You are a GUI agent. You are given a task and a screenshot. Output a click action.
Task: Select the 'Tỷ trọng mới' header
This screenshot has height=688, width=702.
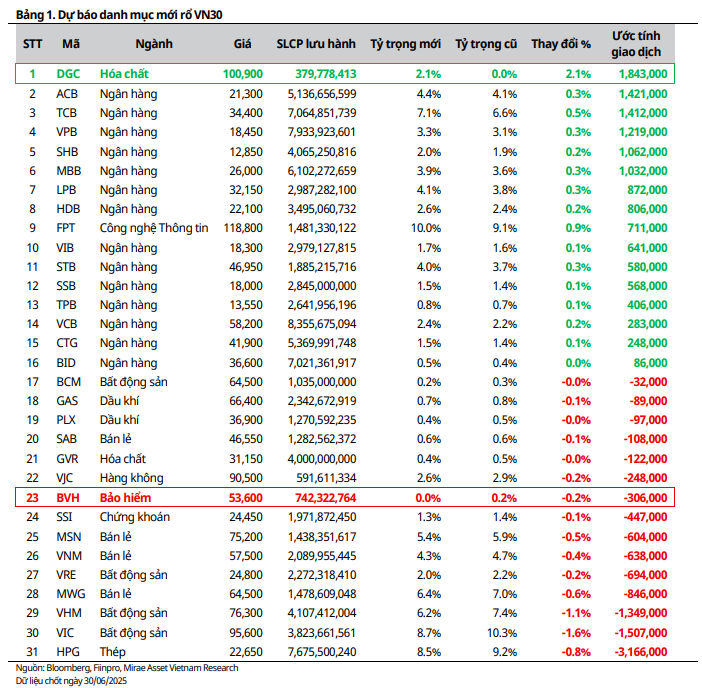pos(405,44)
